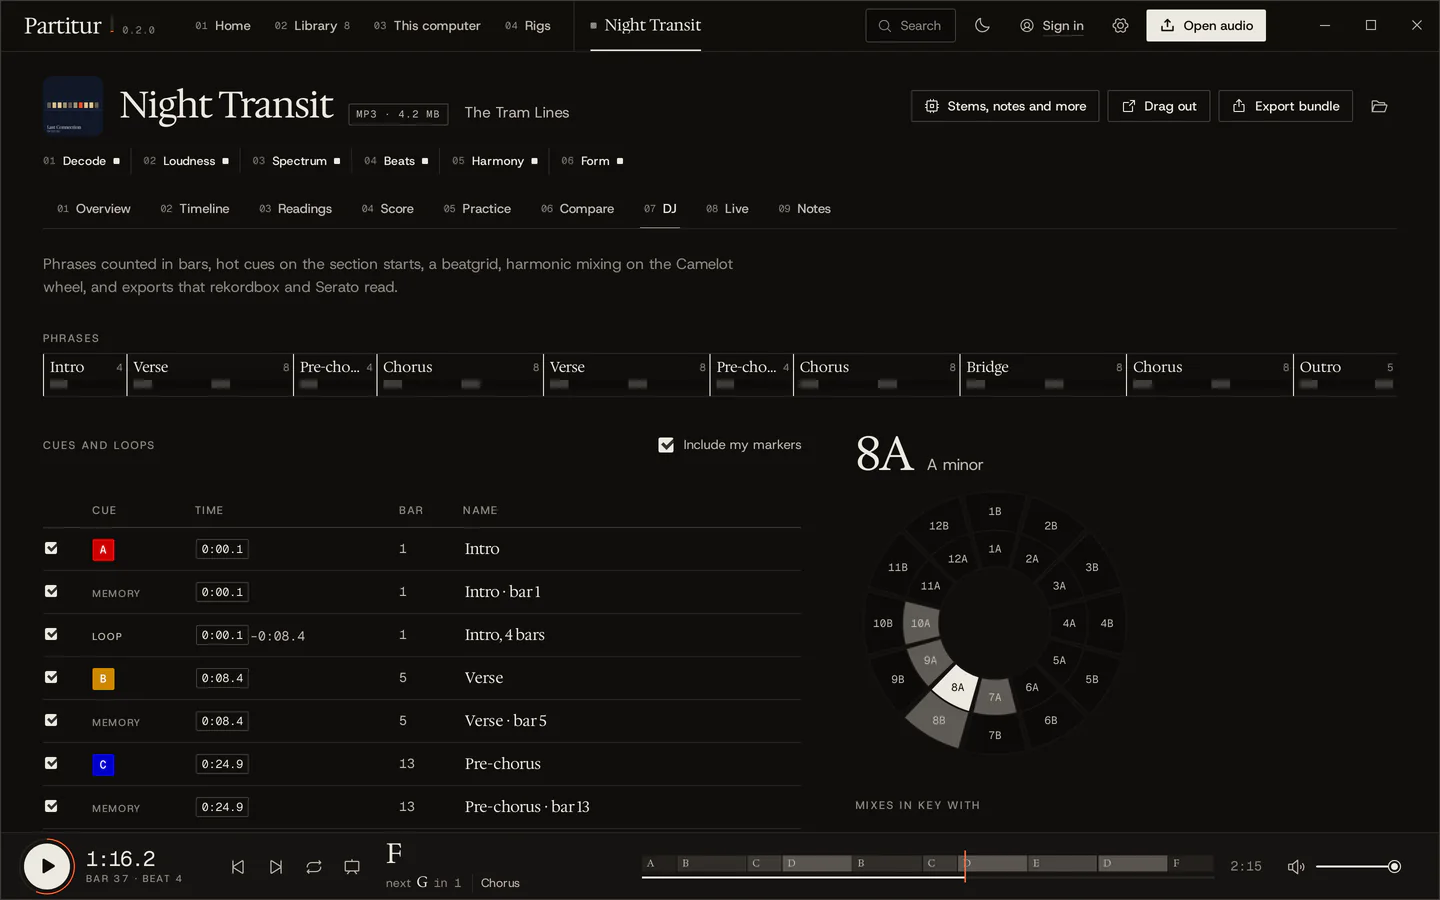Go to Rigs in the top navigation
The width and height of the screenshot is (1440, 900).
pyautogui.click(x=528, y=26)
